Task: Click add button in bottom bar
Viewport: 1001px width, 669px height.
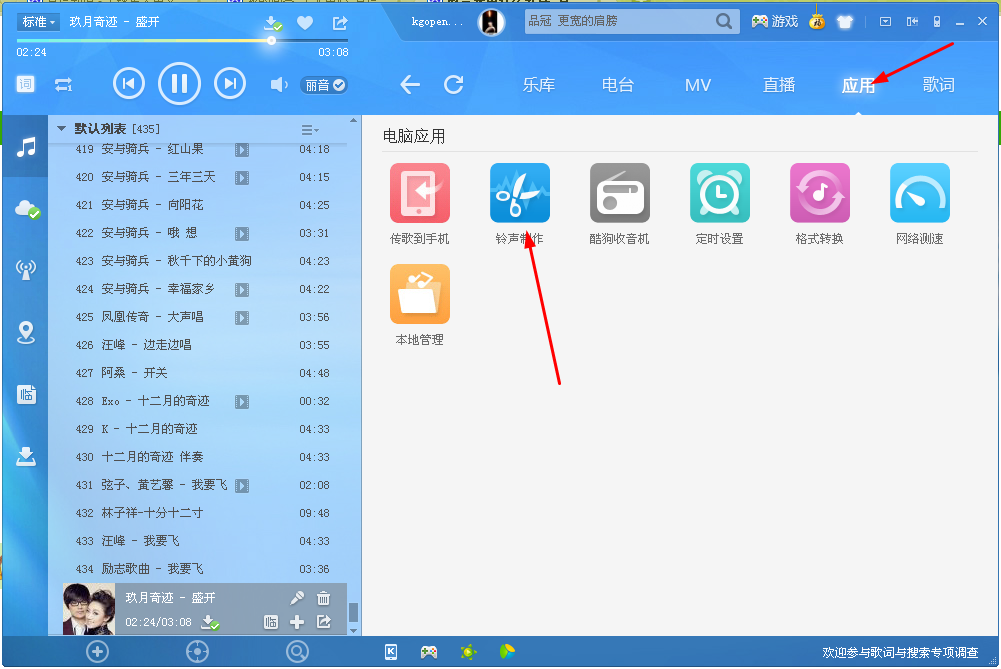Action: 98,652
